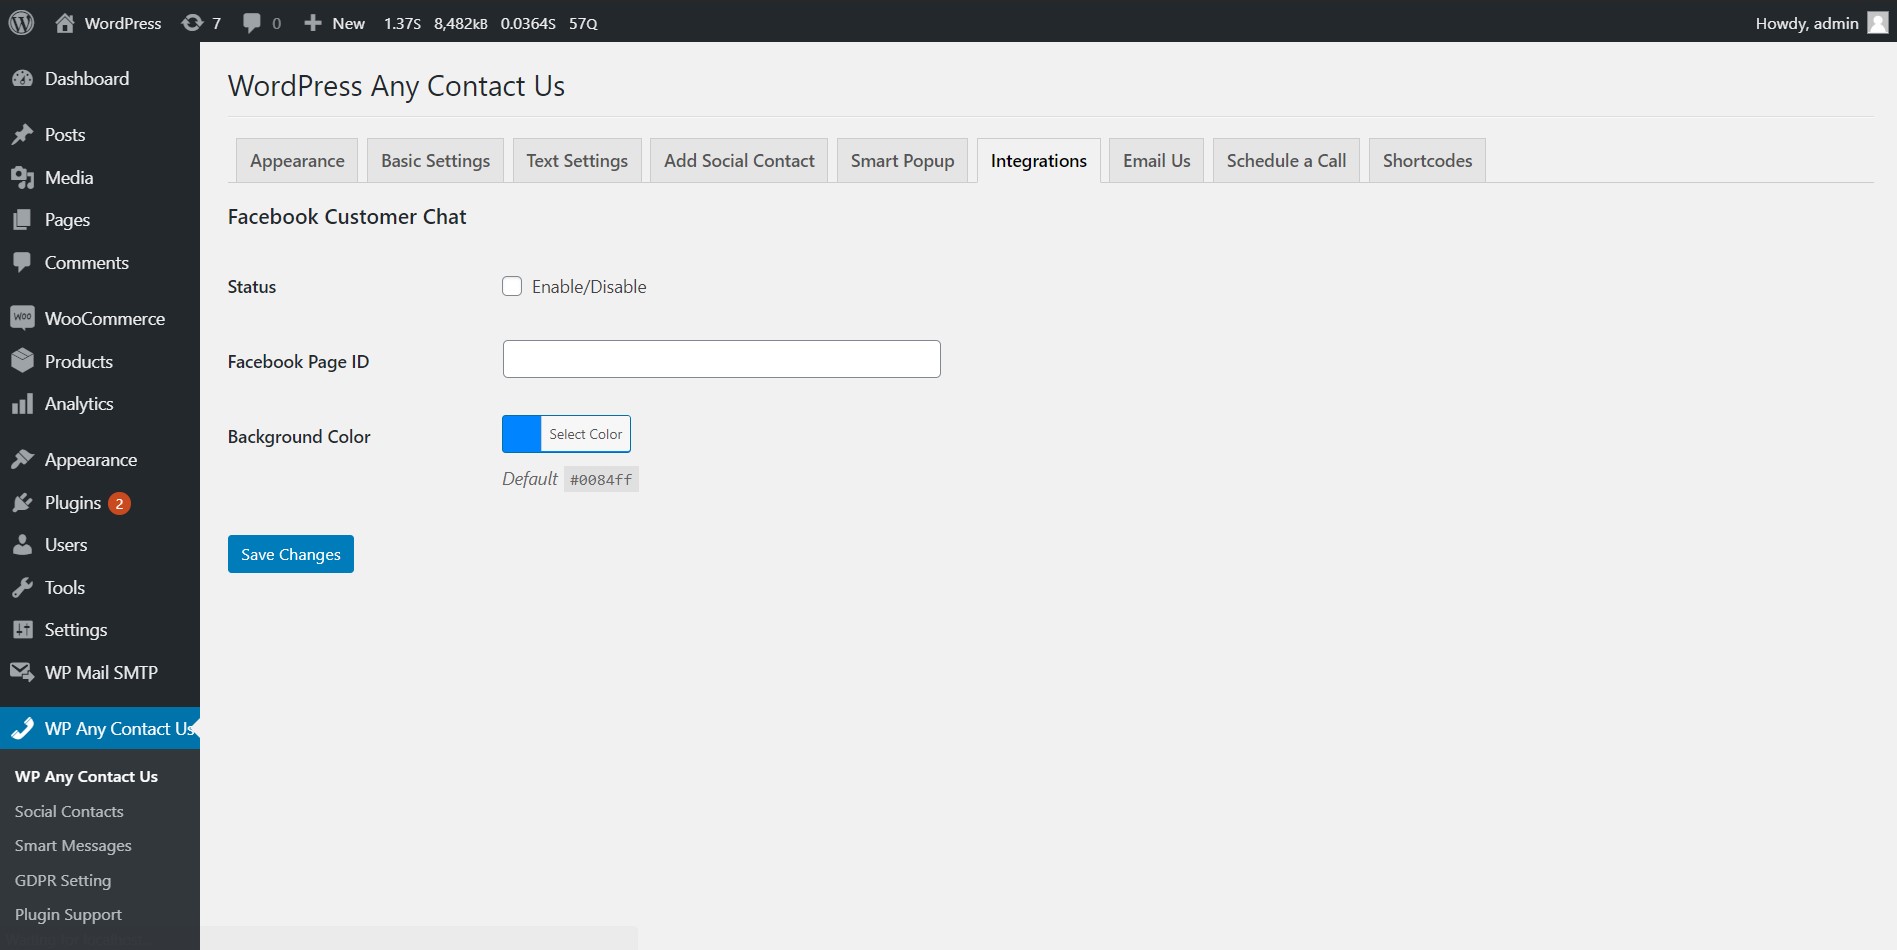Viewport: 1897px width, 950px height.
Task: Open the updates icon showing 7
Action: pyautogui.click(x=192, y=23)
